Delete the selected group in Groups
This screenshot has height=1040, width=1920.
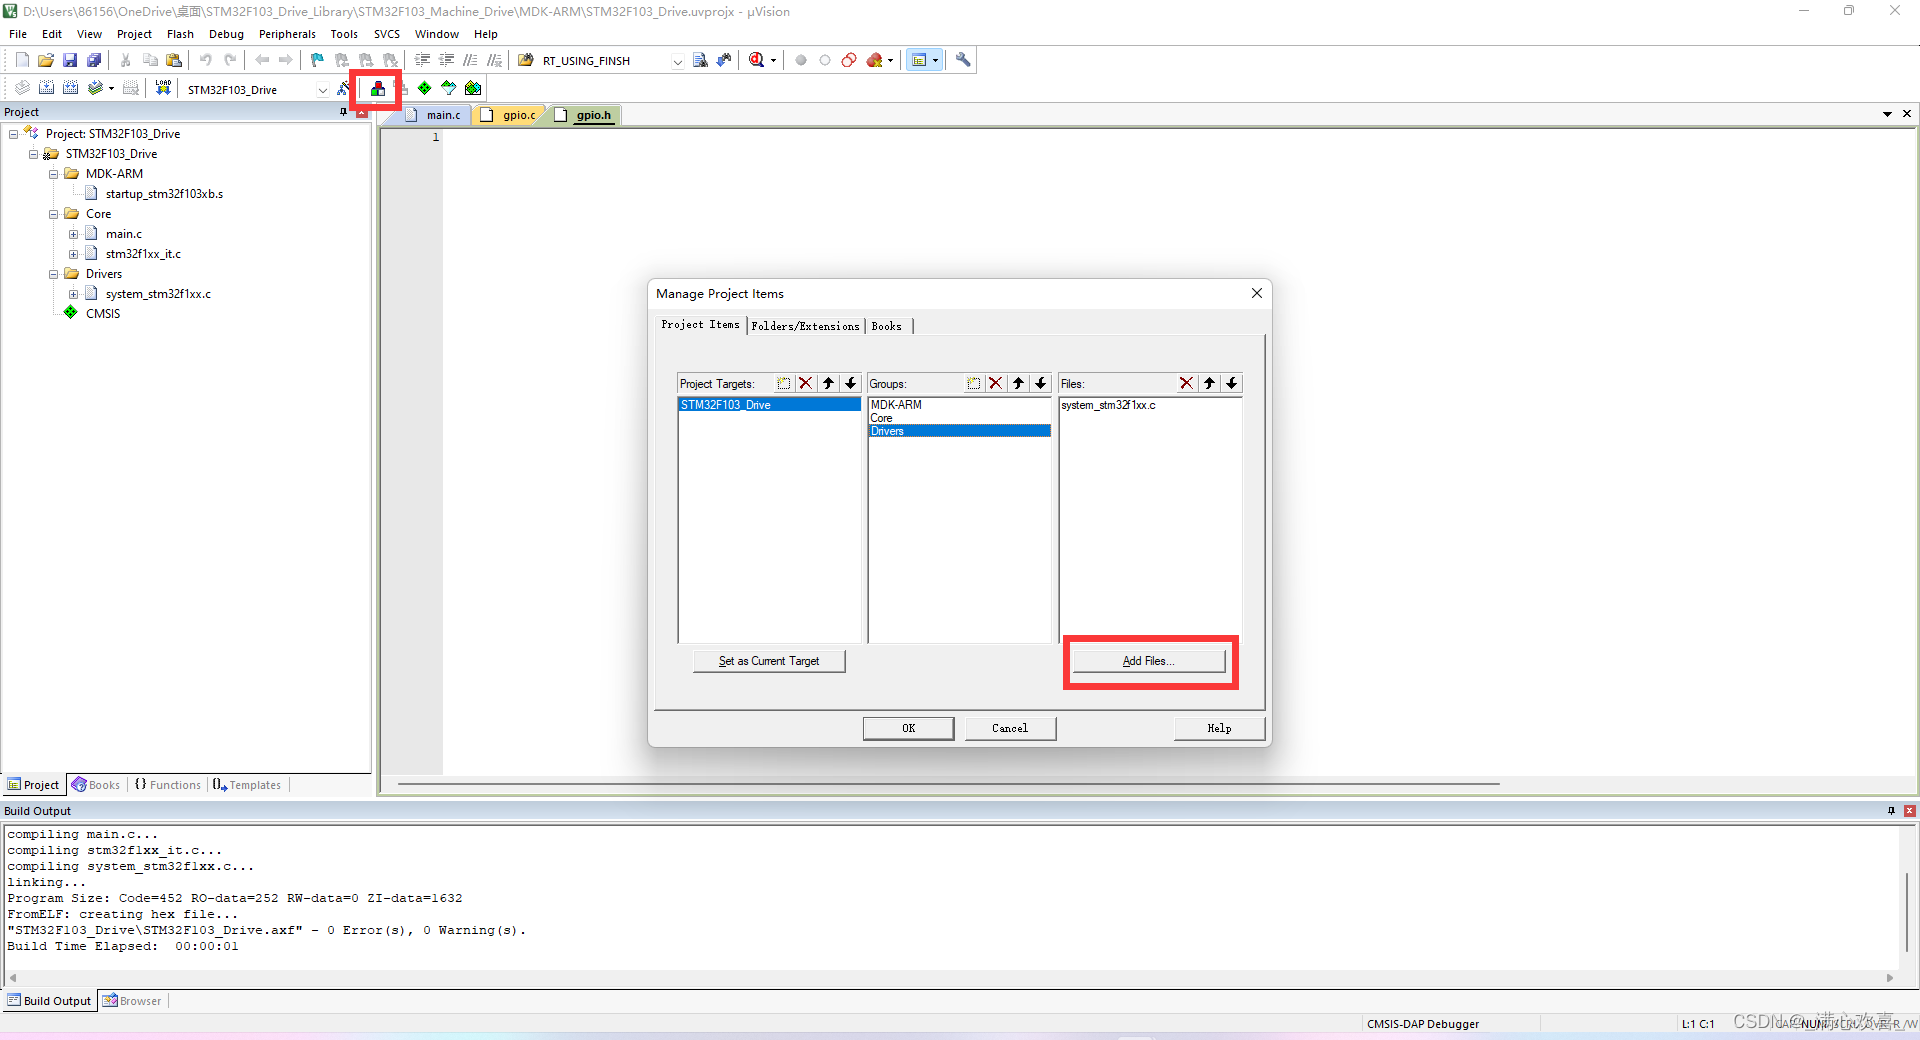point(996,383)
